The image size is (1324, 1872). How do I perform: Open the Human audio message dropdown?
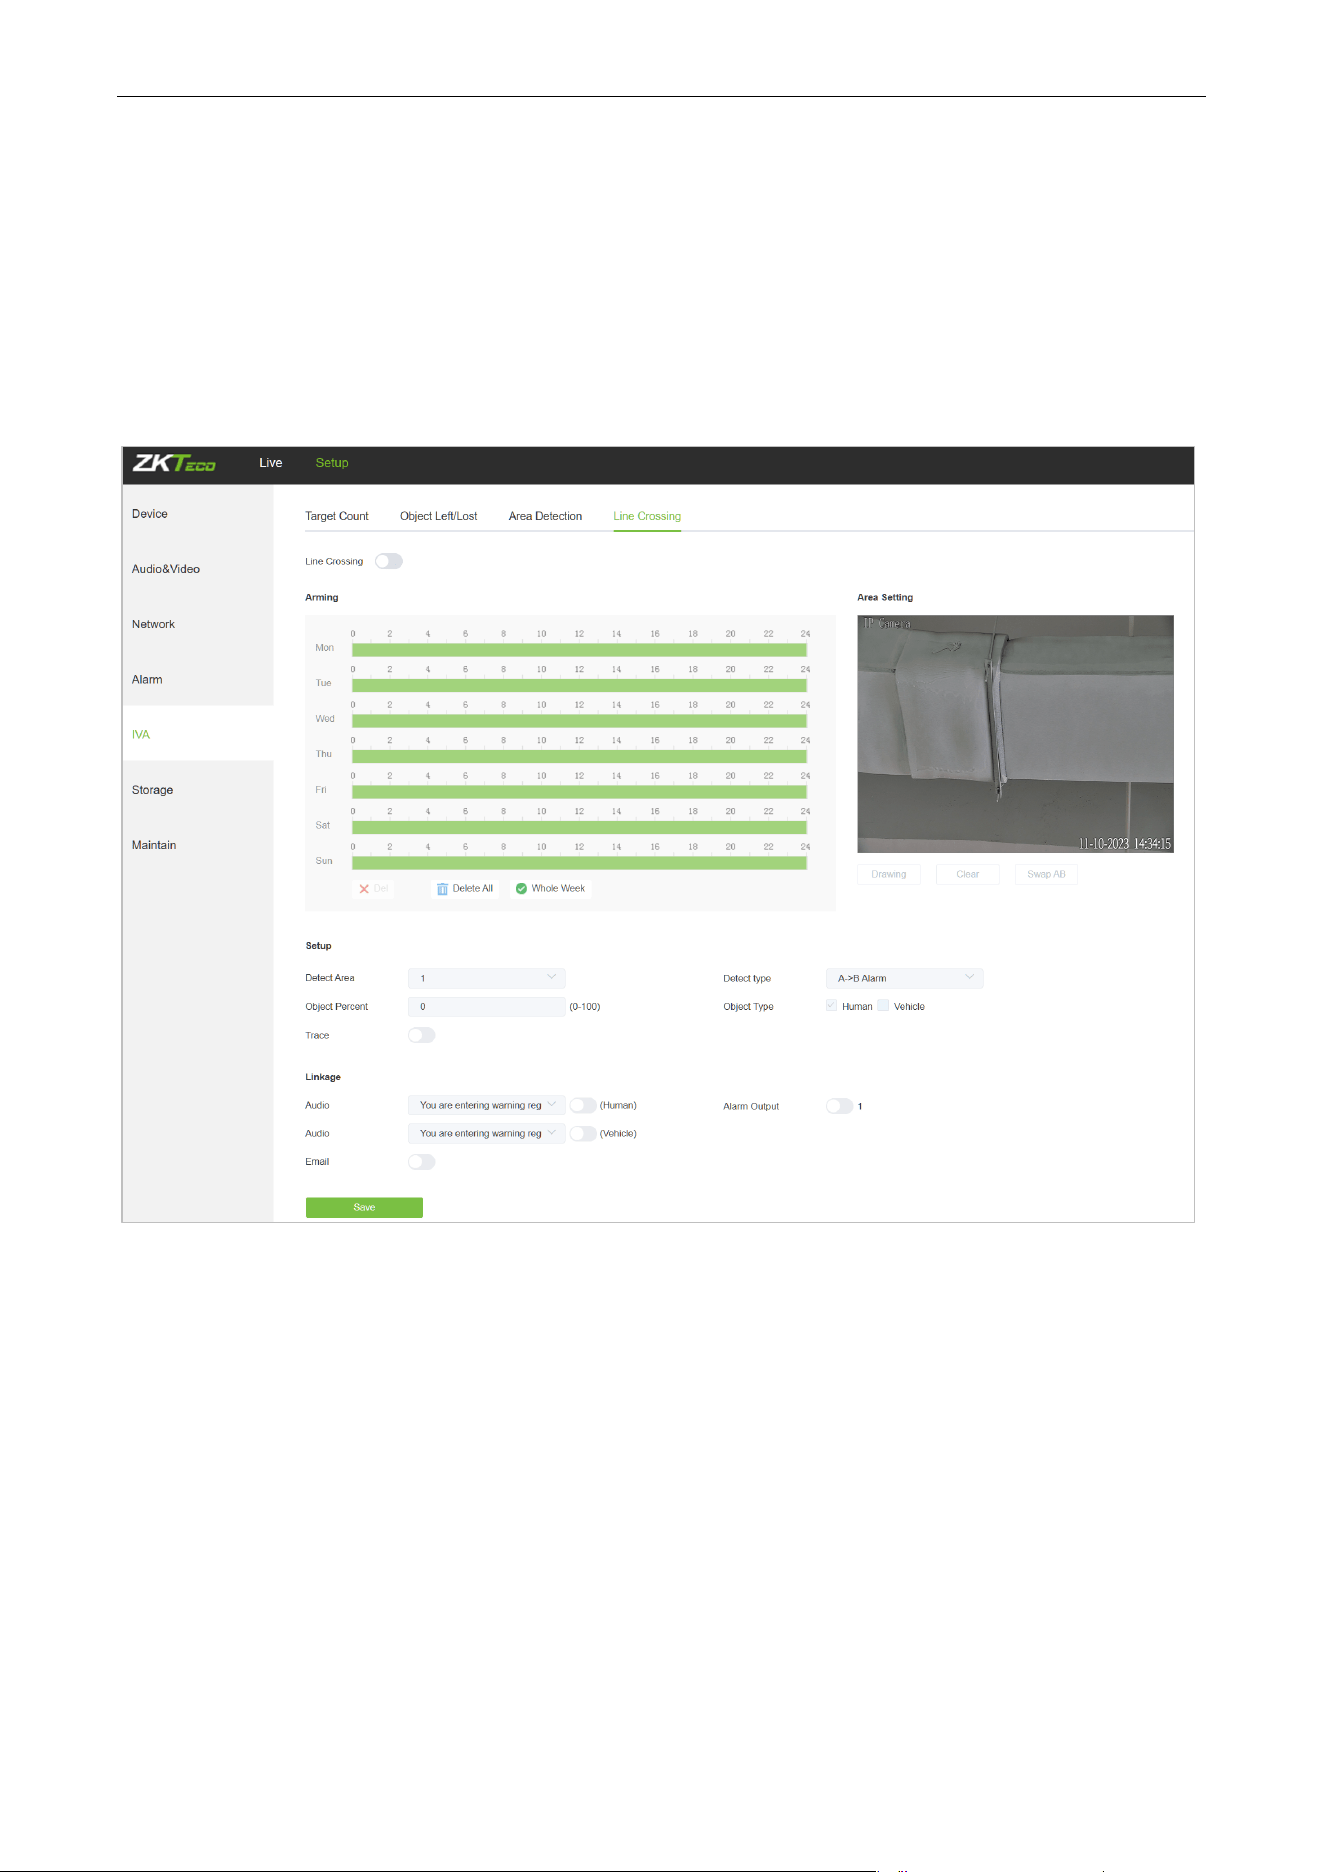(x=487, y=1105)
